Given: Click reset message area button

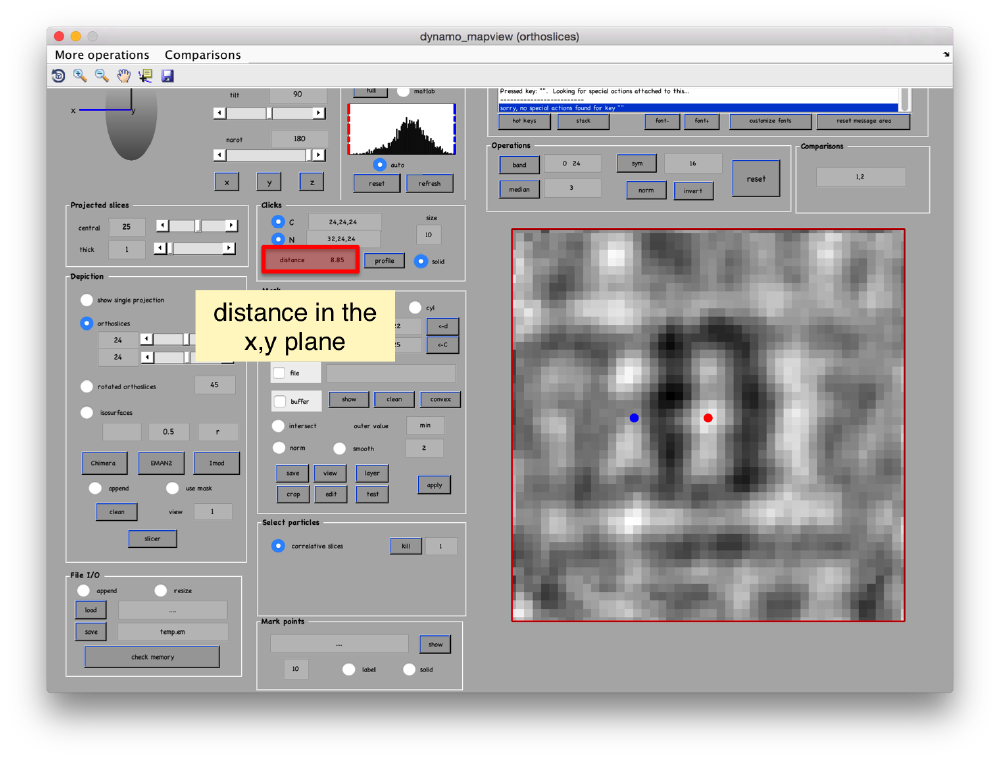Looking at the screenshot, I should click(x=864, y=121).
